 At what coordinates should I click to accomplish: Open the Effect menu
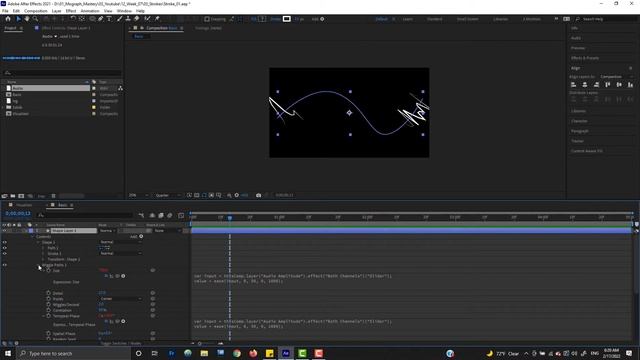71,11
